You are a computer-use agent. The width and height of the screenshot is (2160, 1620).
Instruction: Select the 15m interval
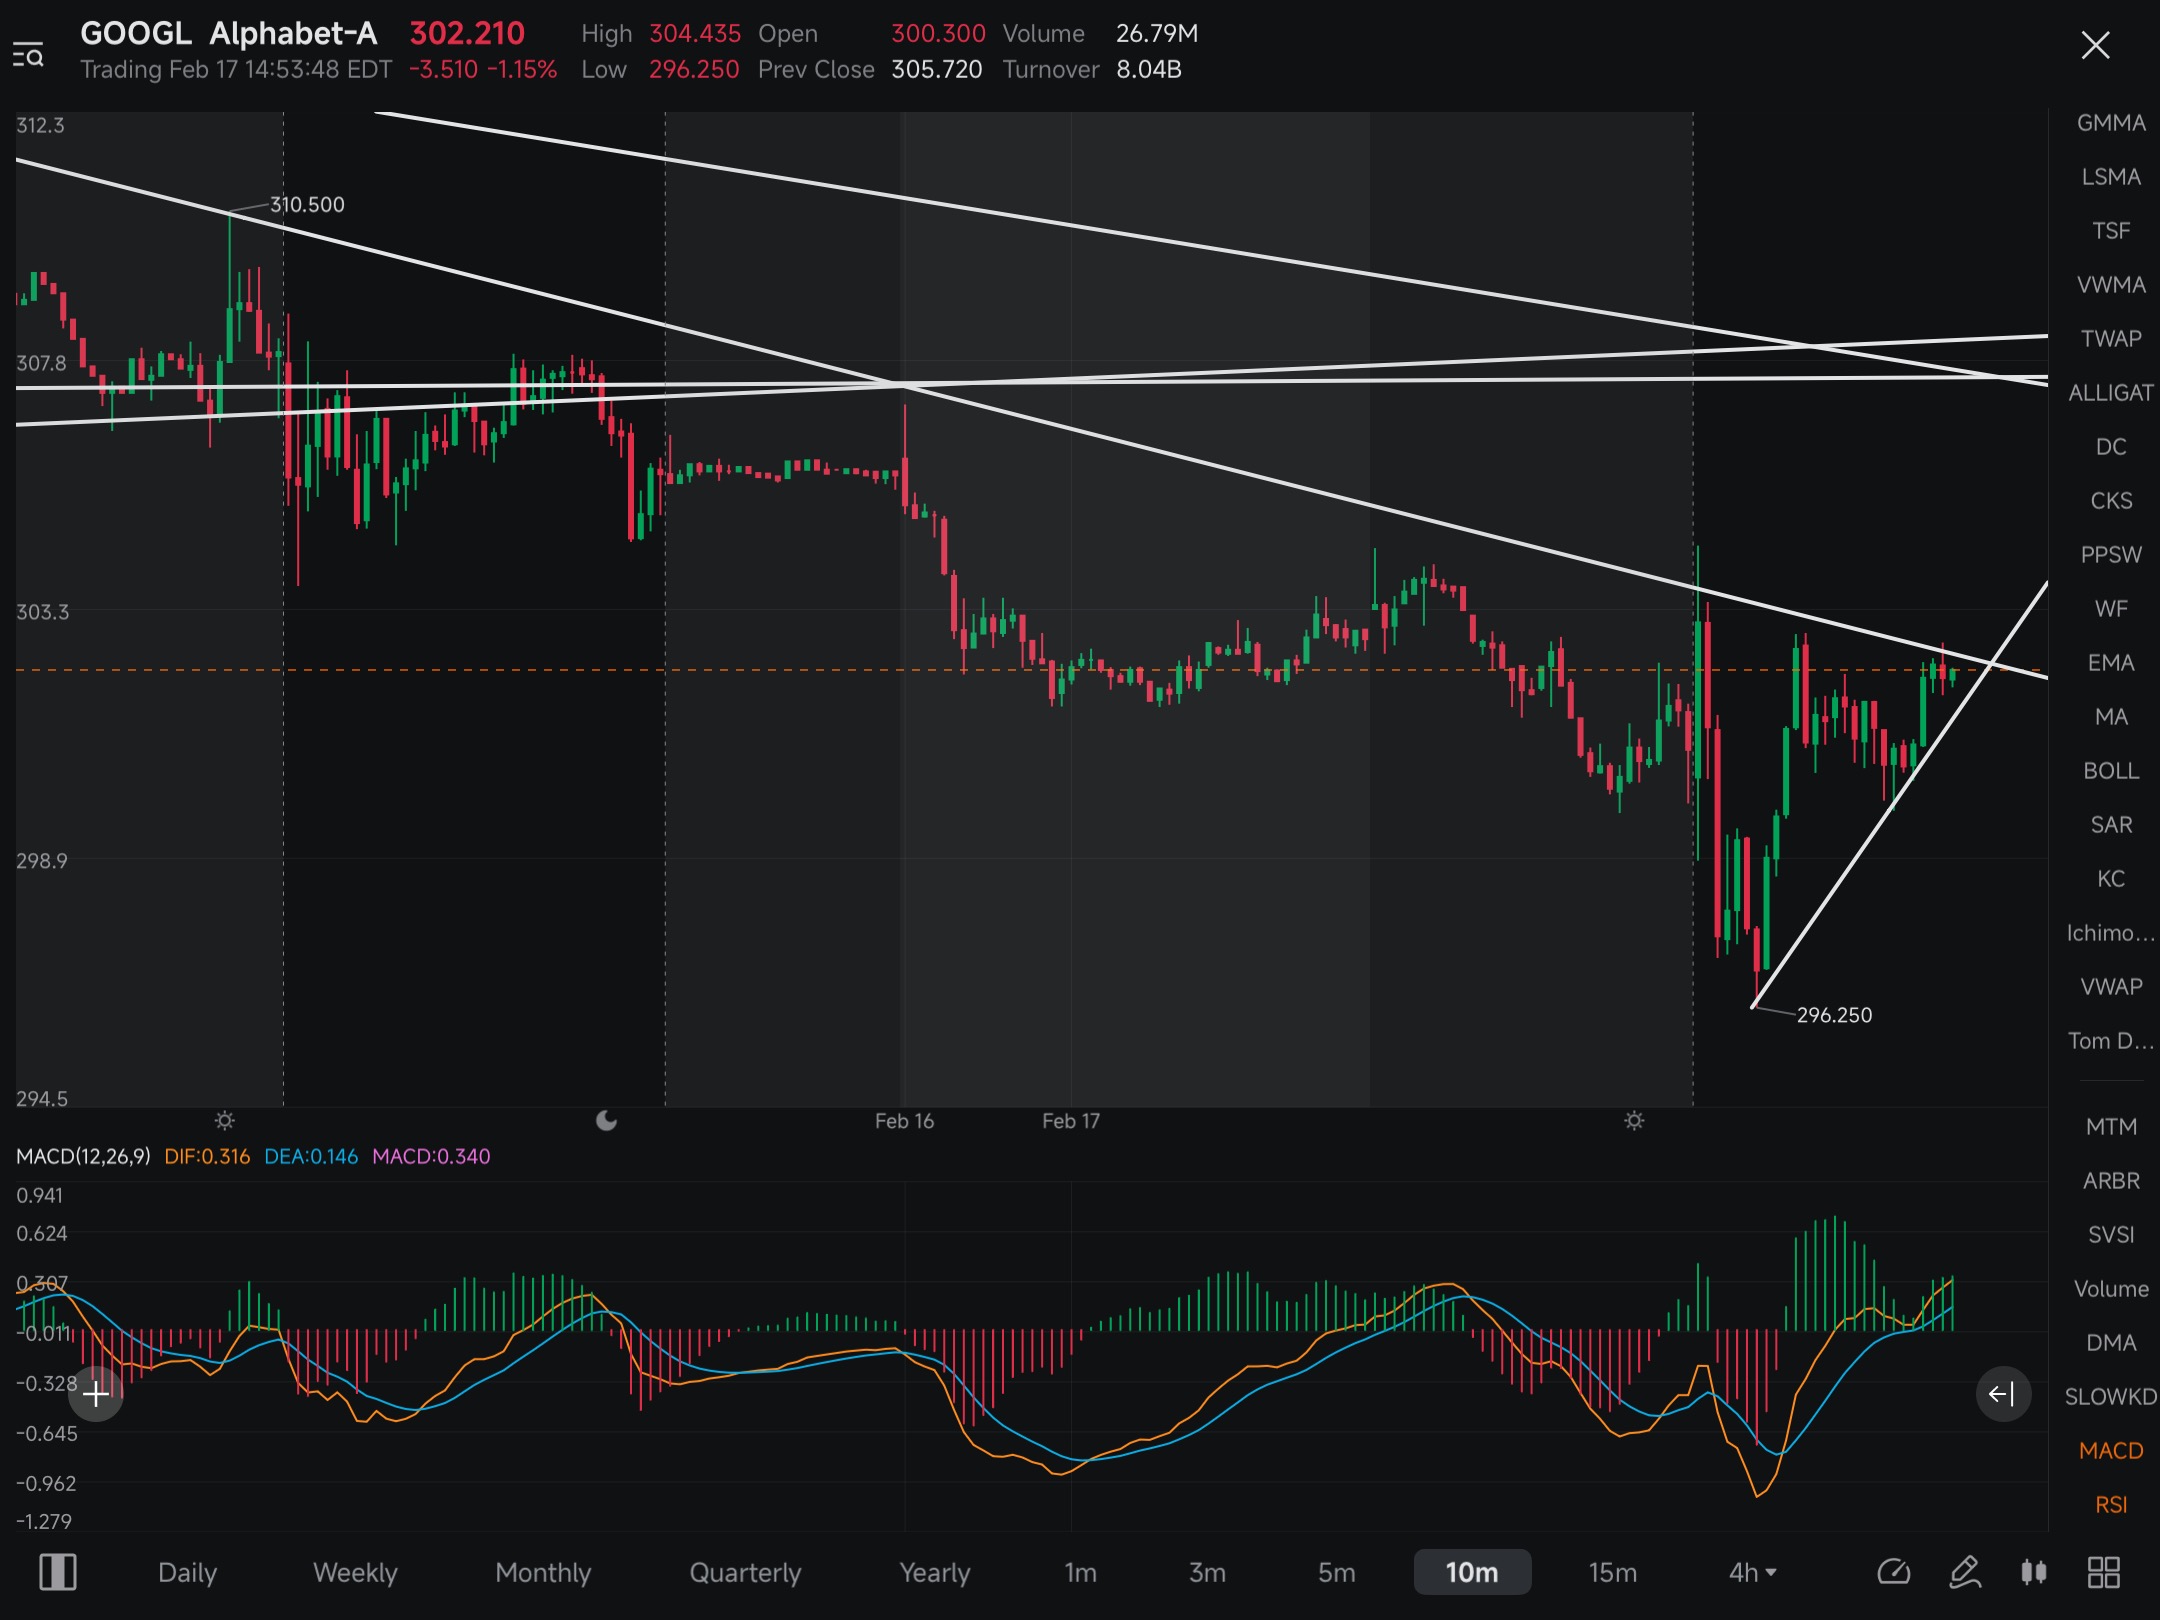coord(1612,1572)
